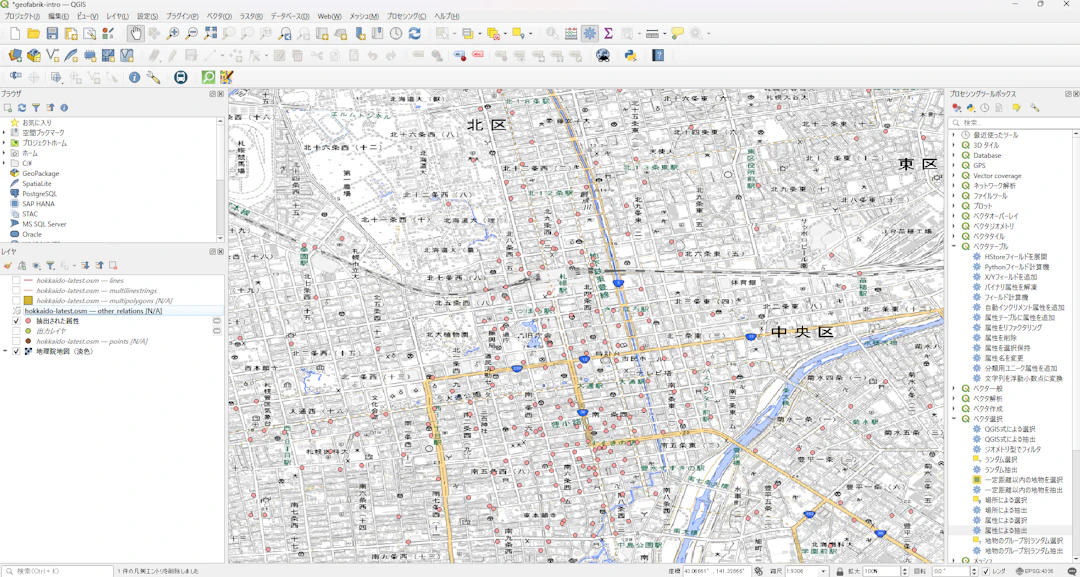Select 属性による抽出 algorithm in toolbox

click(x=1006, y=530)
